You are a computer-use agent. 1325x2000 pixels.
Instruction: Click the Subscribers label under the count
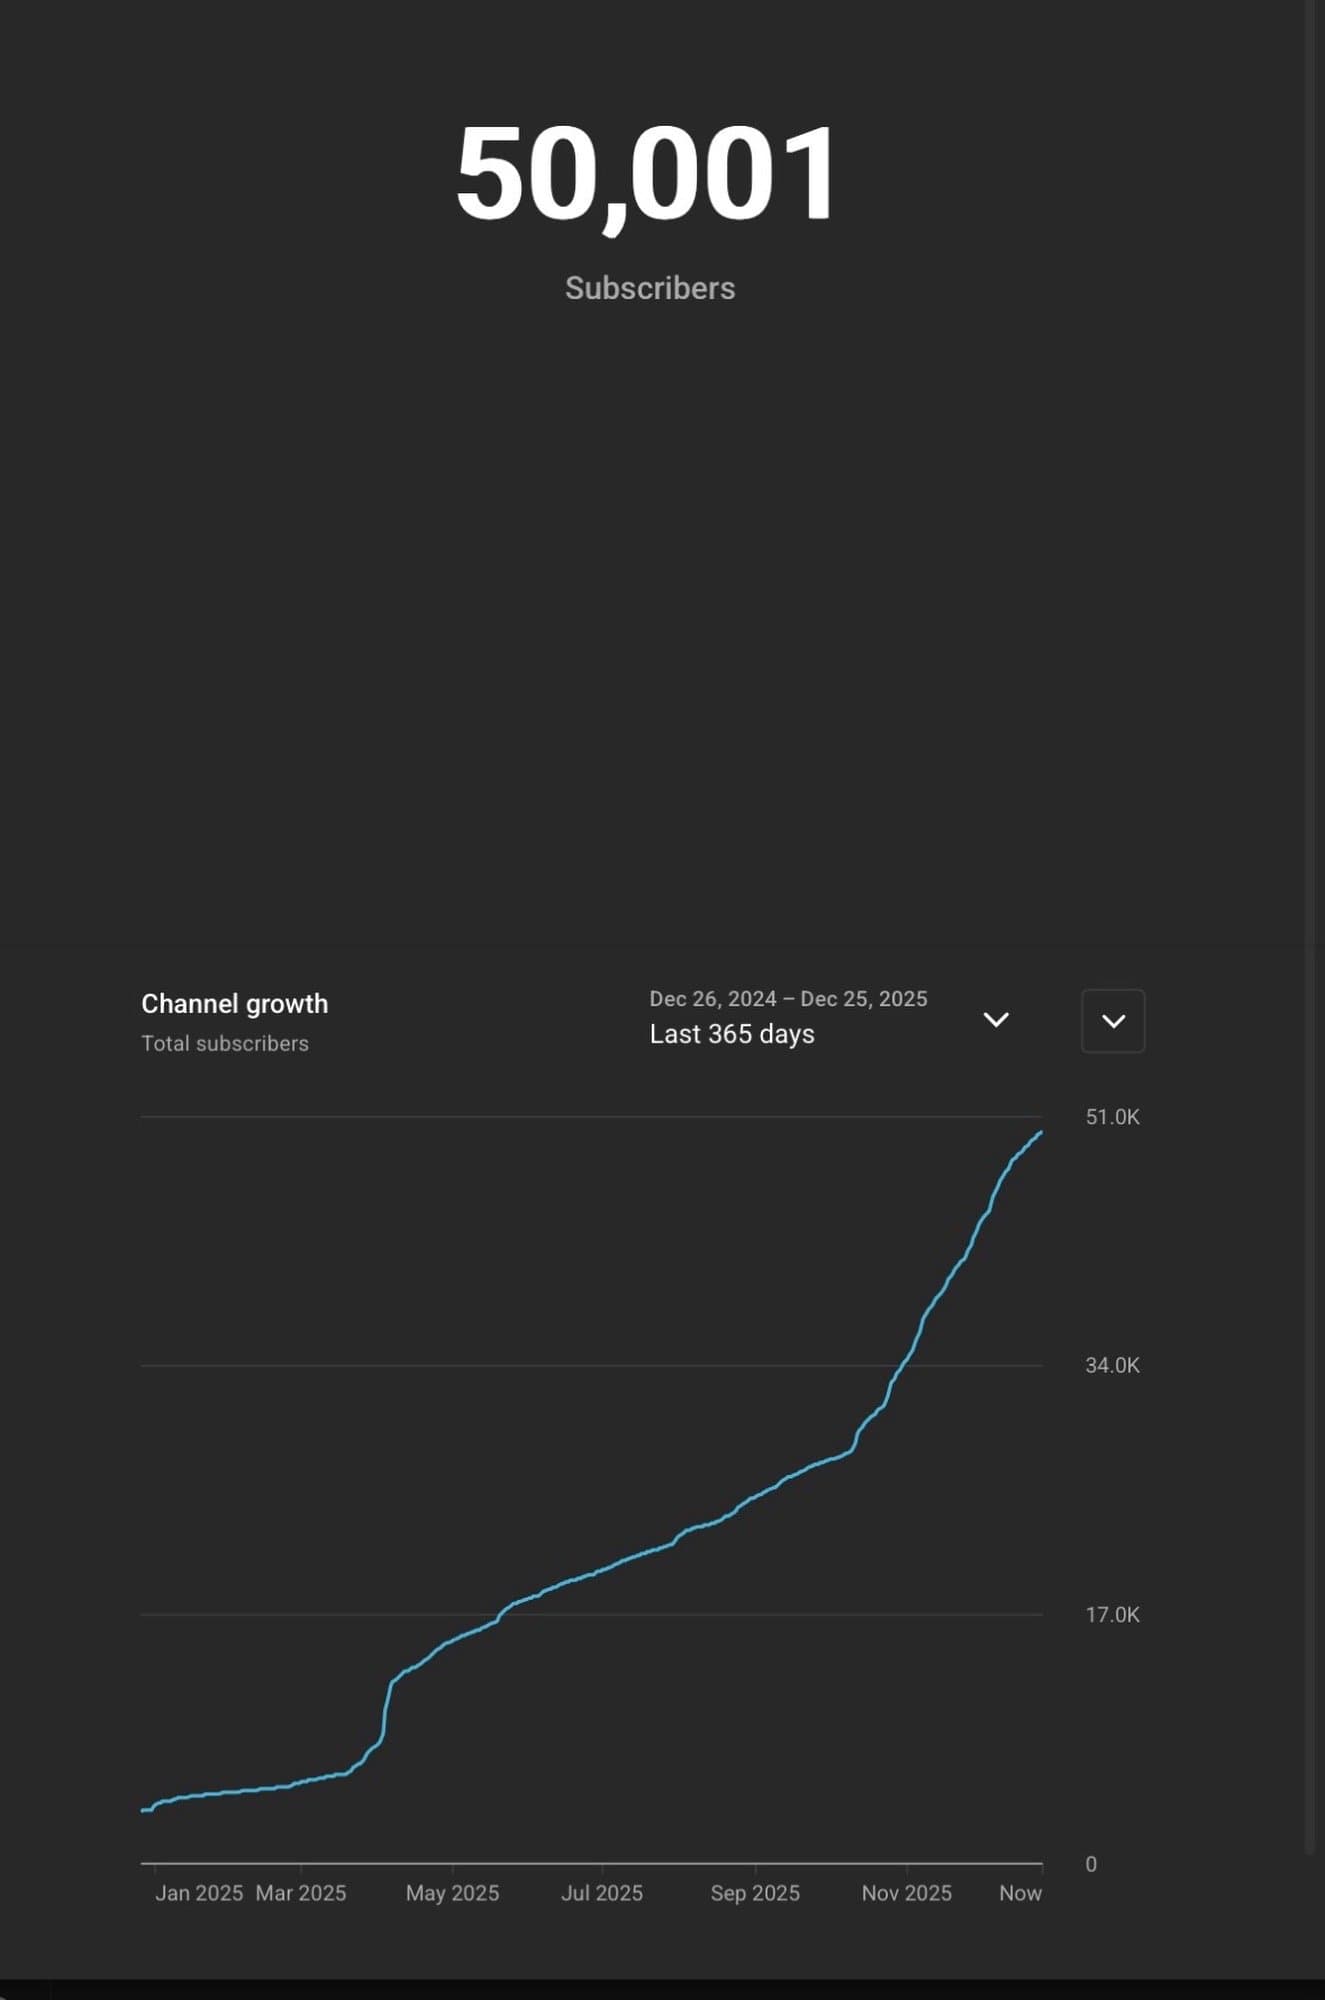coord(650,288)
